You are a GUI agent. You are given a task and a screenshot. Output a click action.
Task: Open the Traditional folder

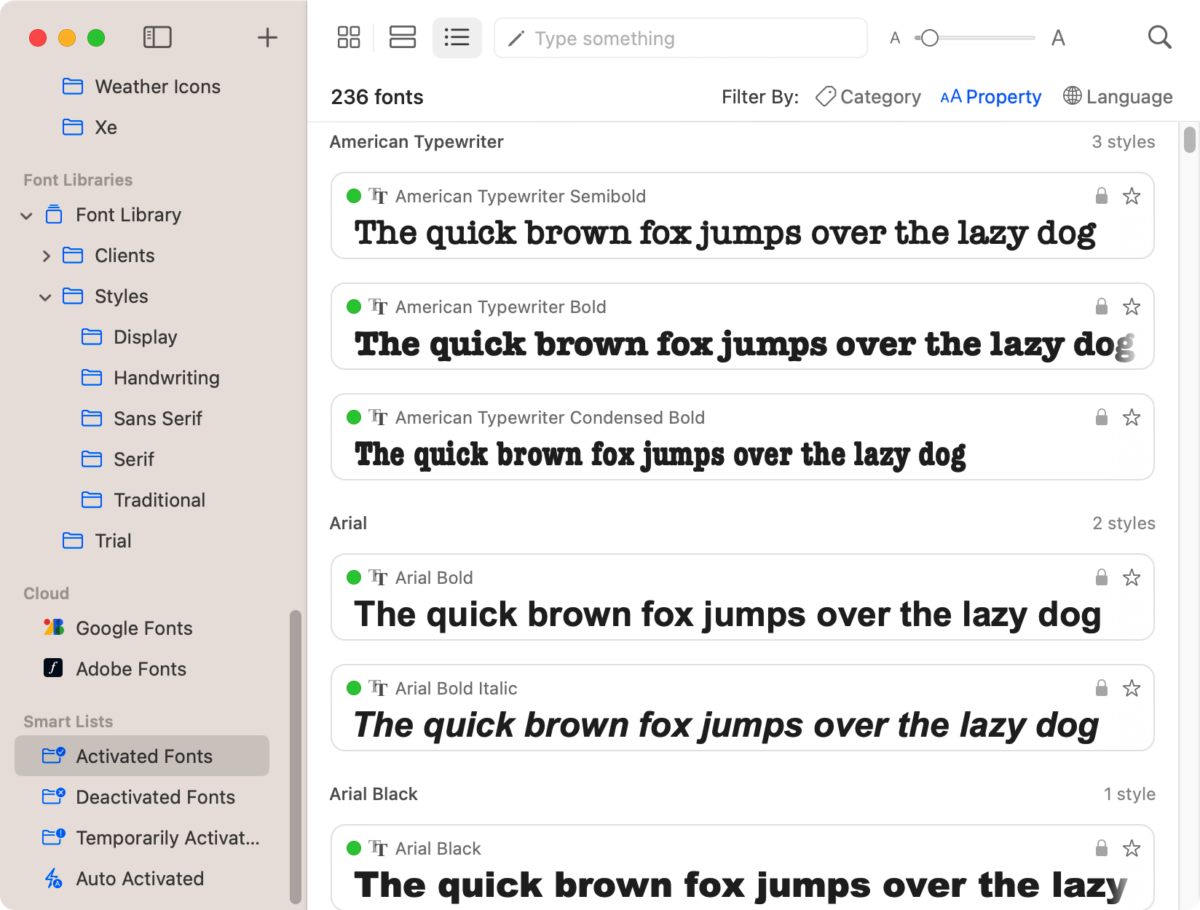tap(143, 500)
